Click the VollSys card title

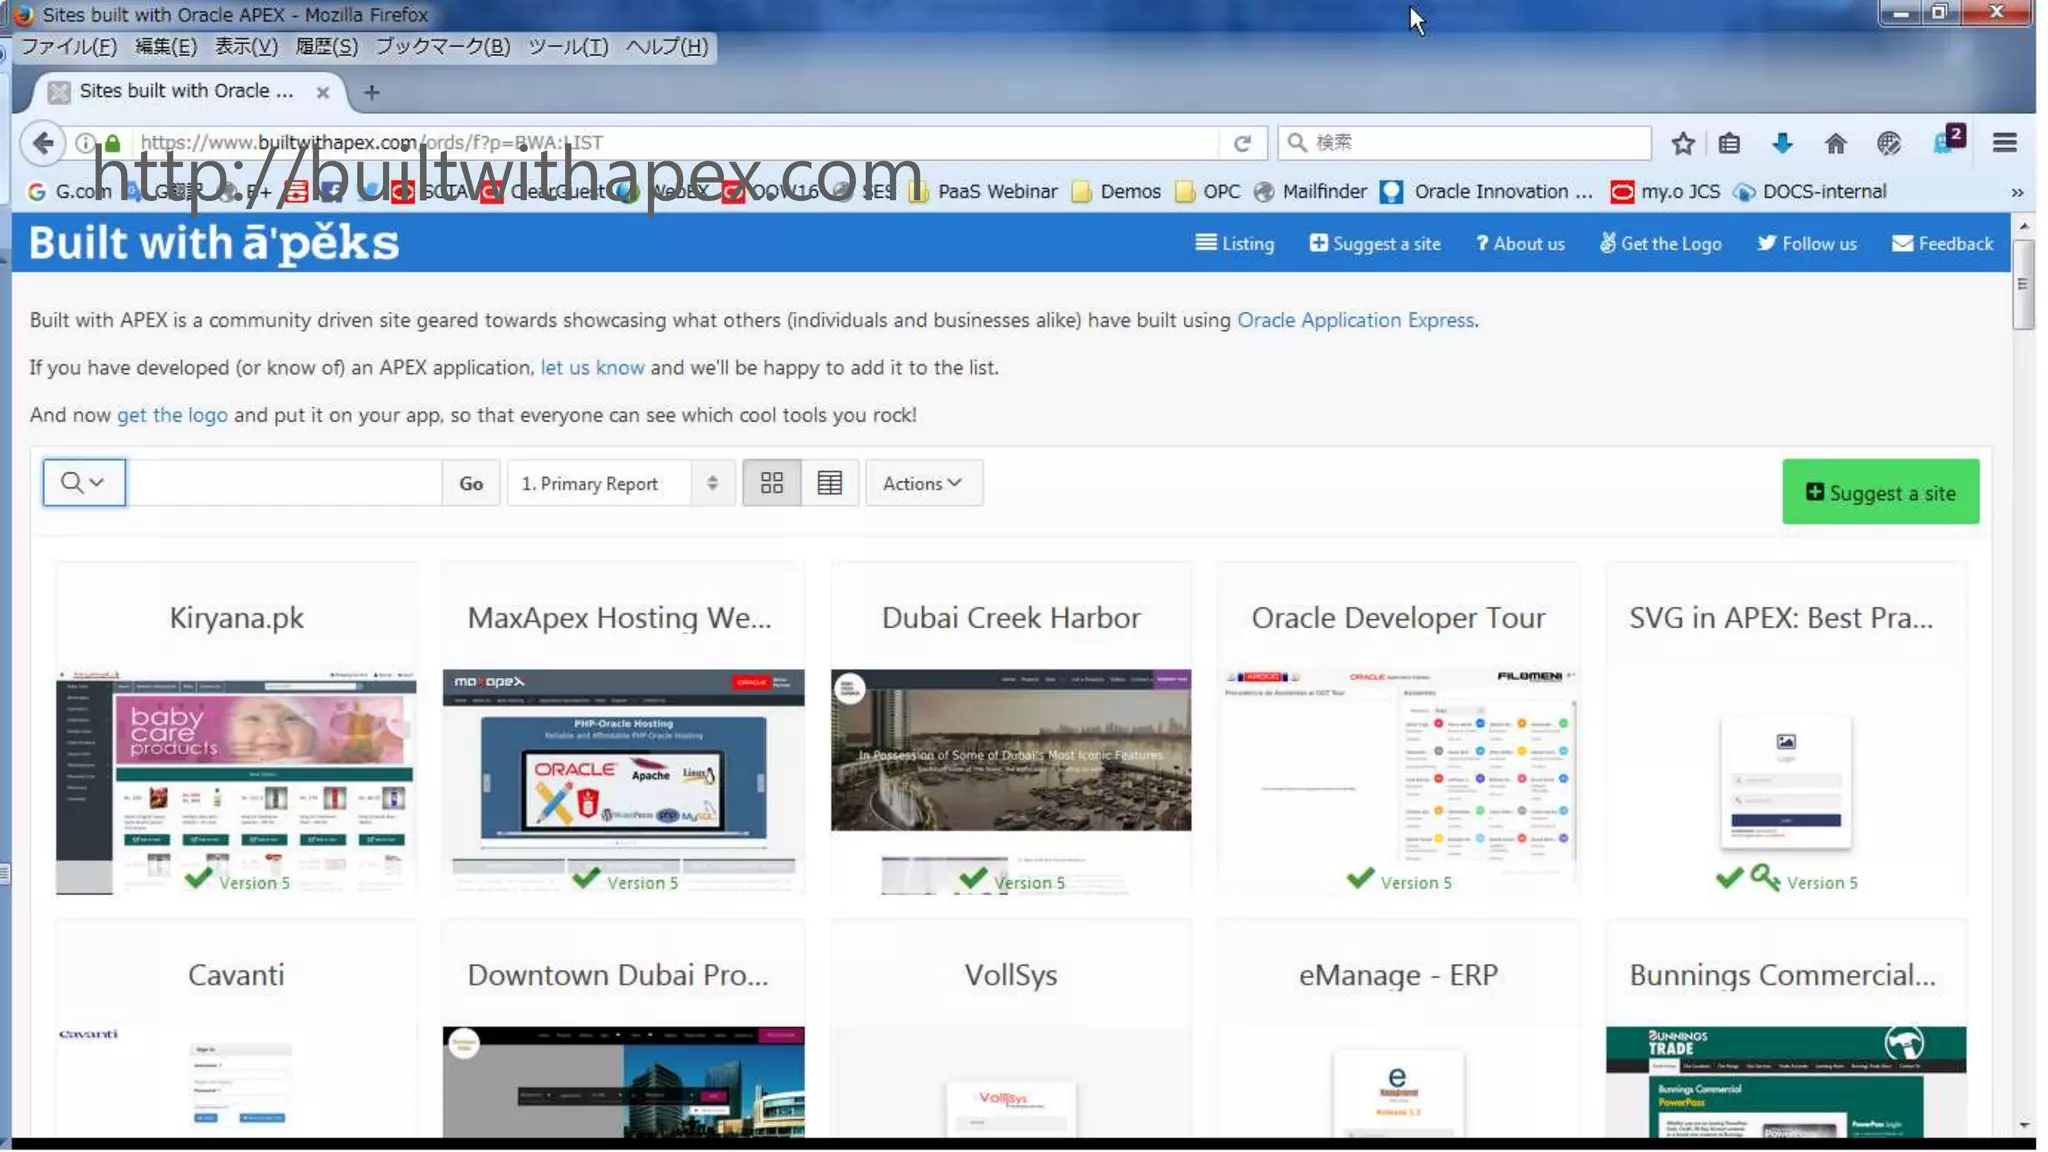[1011, 975]
